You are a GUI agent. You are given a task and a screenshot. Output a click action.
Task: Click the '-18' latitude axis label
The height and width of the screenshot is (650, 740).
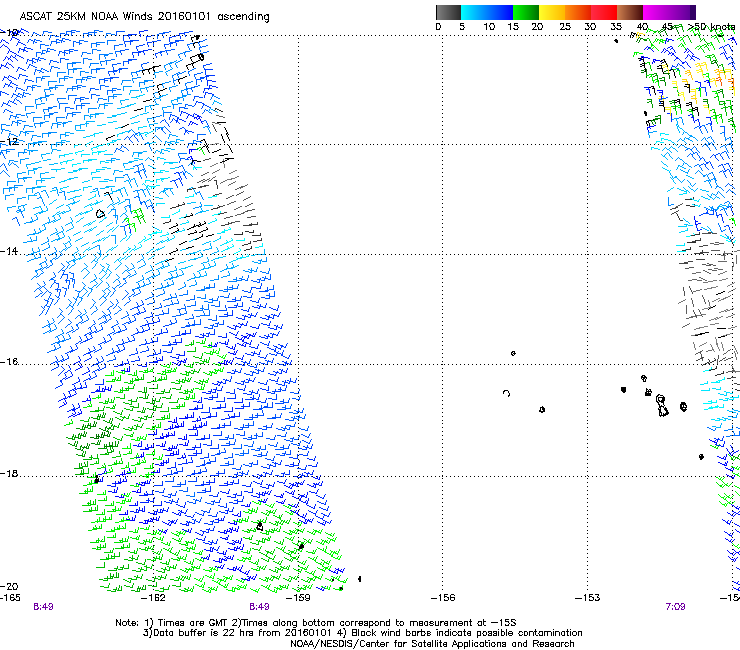click(9, 473)
